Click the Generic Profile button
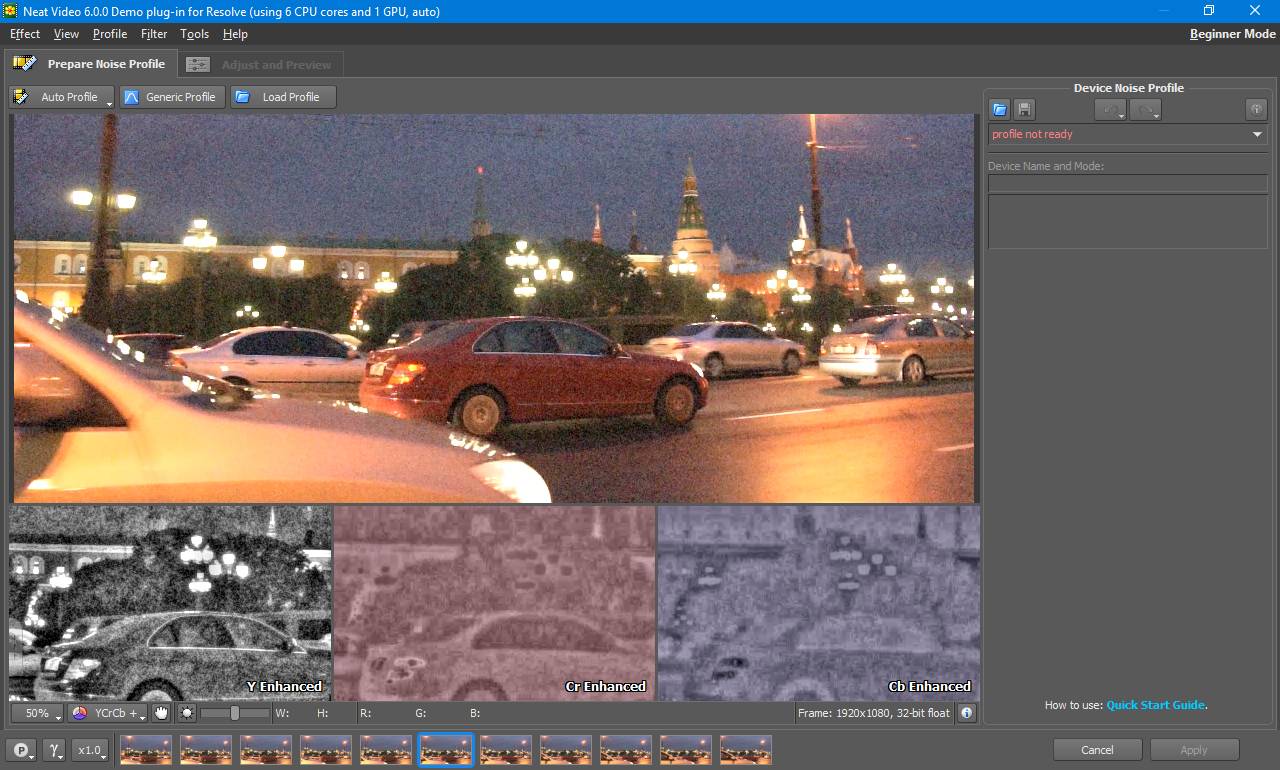Viewport: 1280px width, 770px height. coord(172,97)
